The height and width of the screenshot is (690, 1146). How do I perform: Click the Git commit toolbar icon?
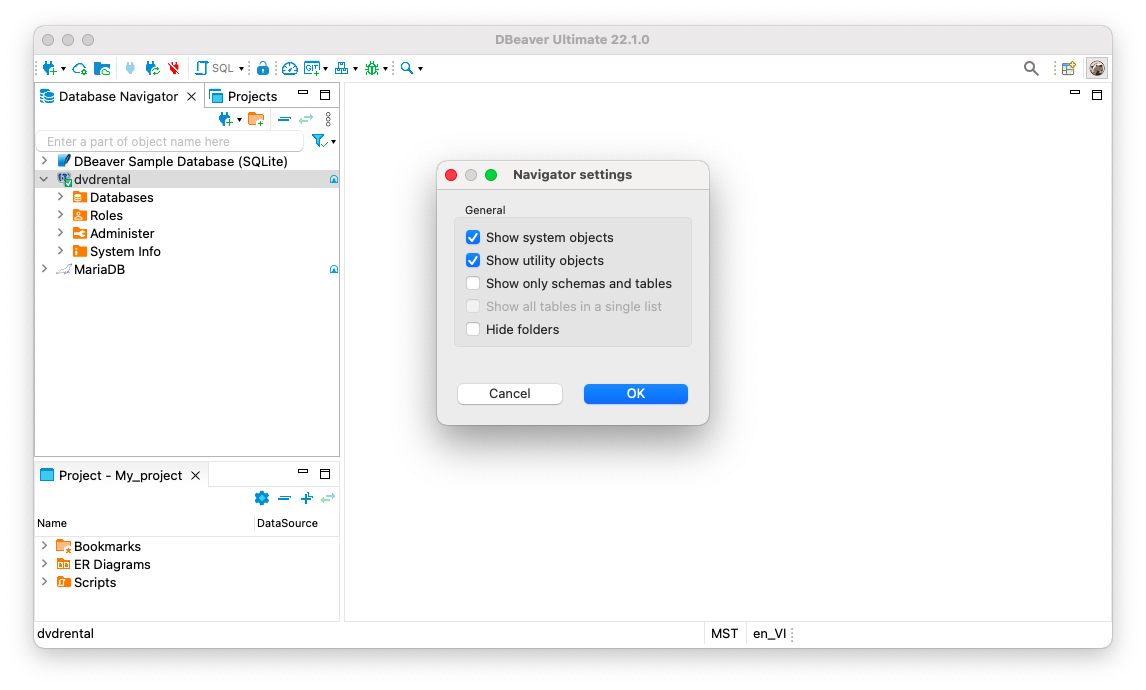pos(311,68)
